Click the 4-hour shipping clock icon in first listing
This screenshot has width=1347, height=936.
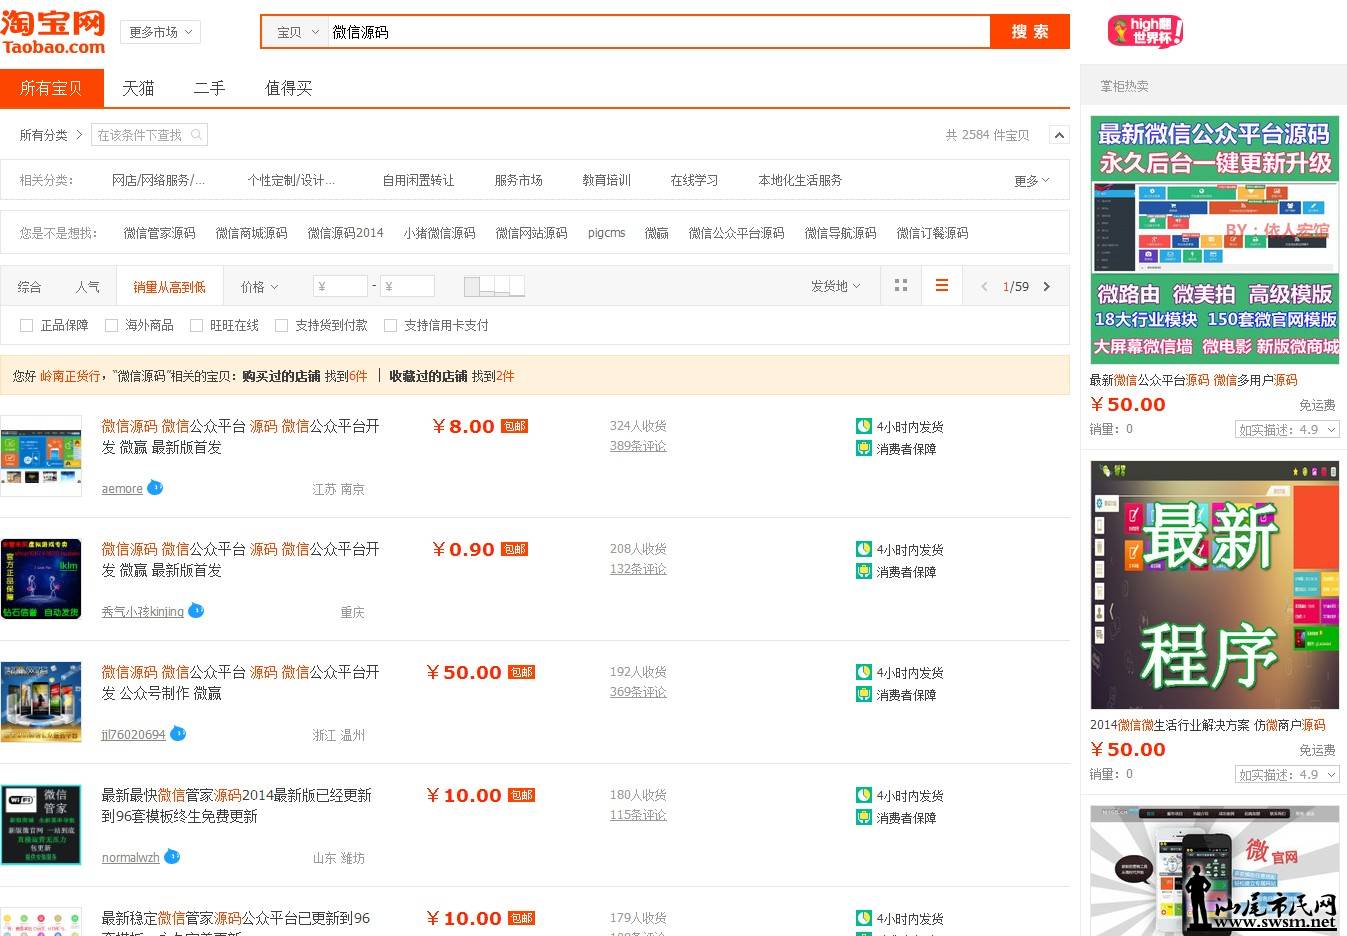[x=864, y=426]
